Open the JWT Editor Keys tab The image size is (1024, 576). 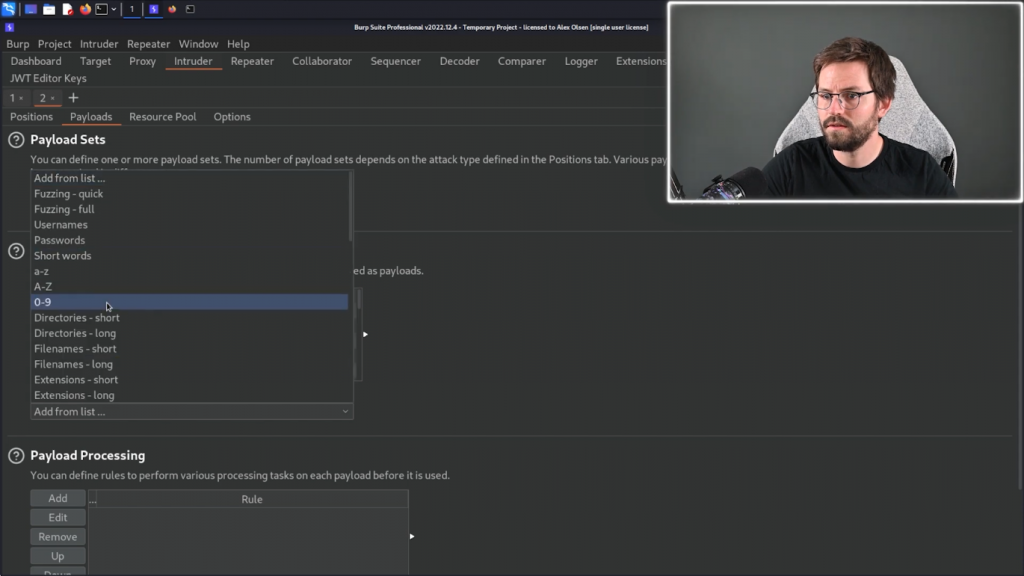(x=48, y=78)
